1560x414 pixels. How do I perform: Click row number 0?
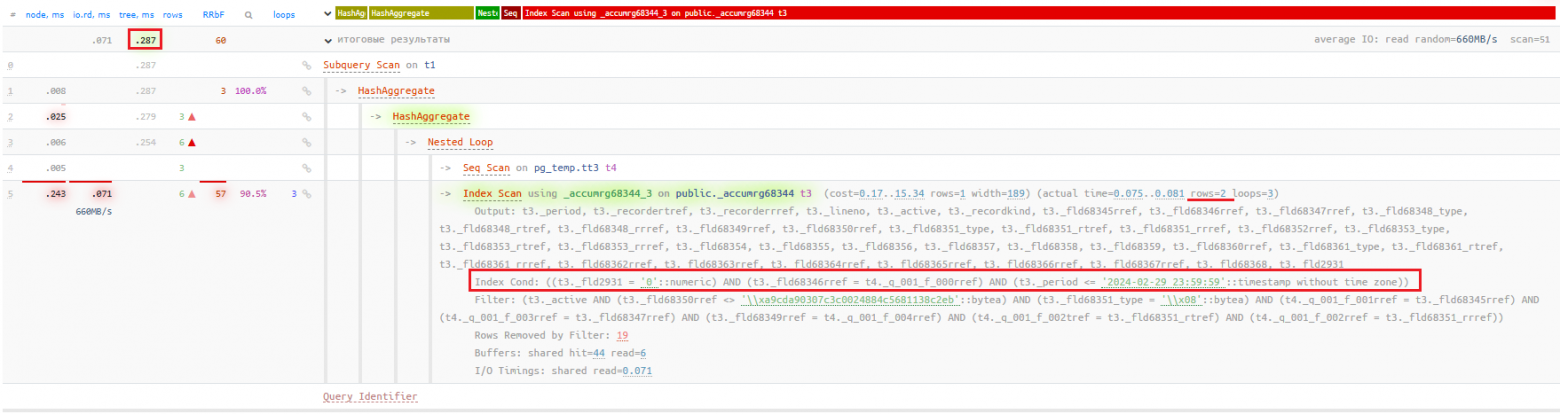pos(10,66)
